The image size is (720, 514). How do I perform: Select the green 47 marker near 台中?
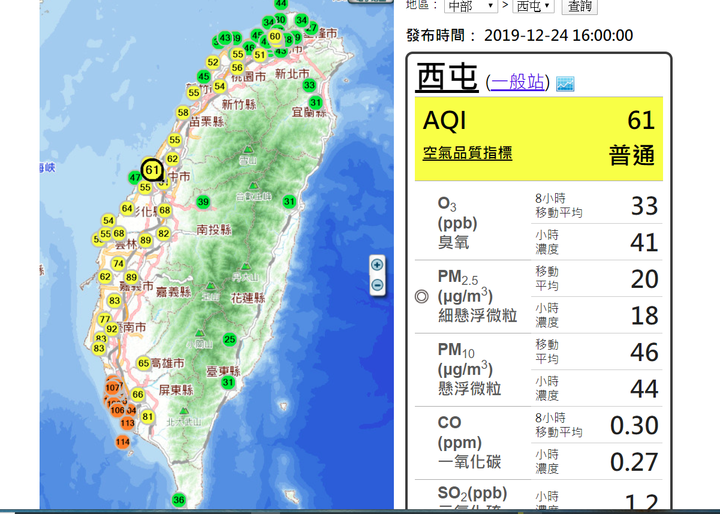135,178
